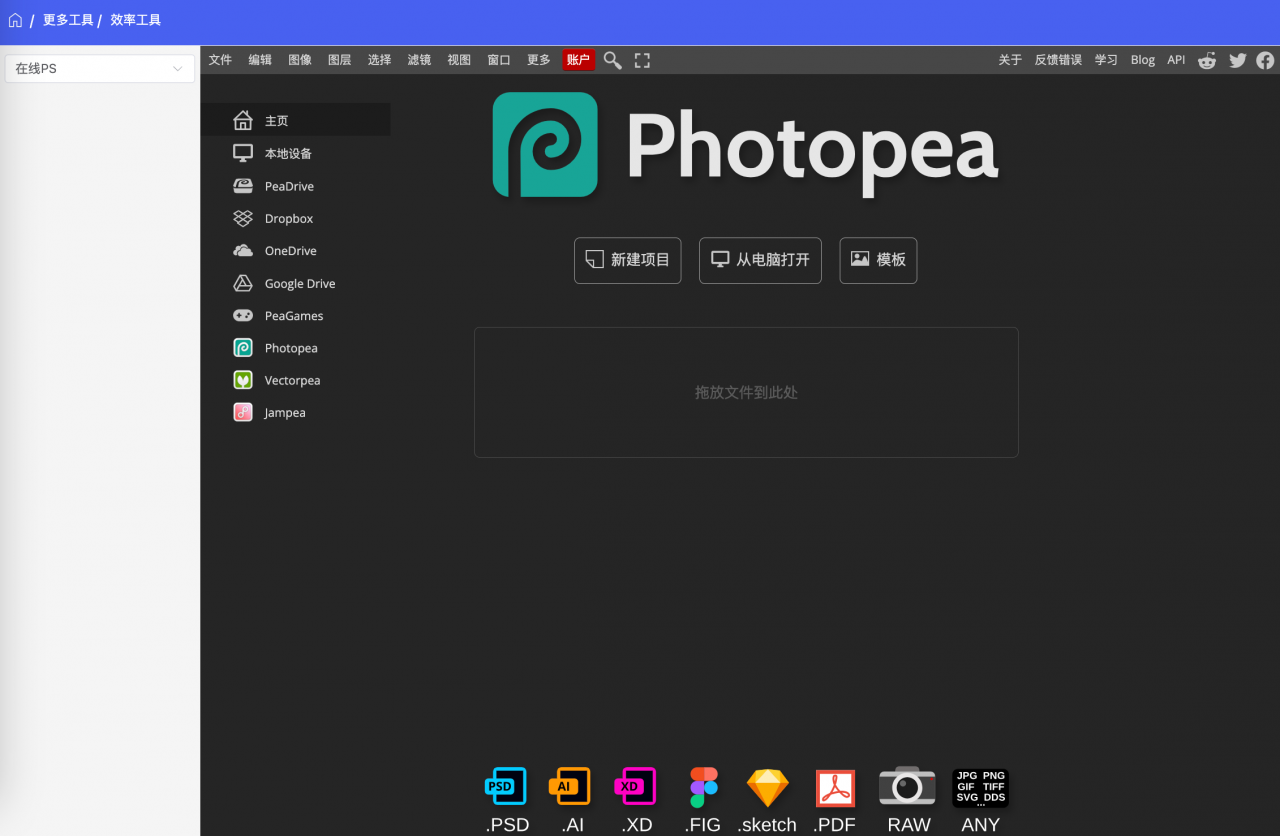The width and height of the screenshot is (1280, 836).
Task: Click the .XD format icon
Action: click(635, 787)
